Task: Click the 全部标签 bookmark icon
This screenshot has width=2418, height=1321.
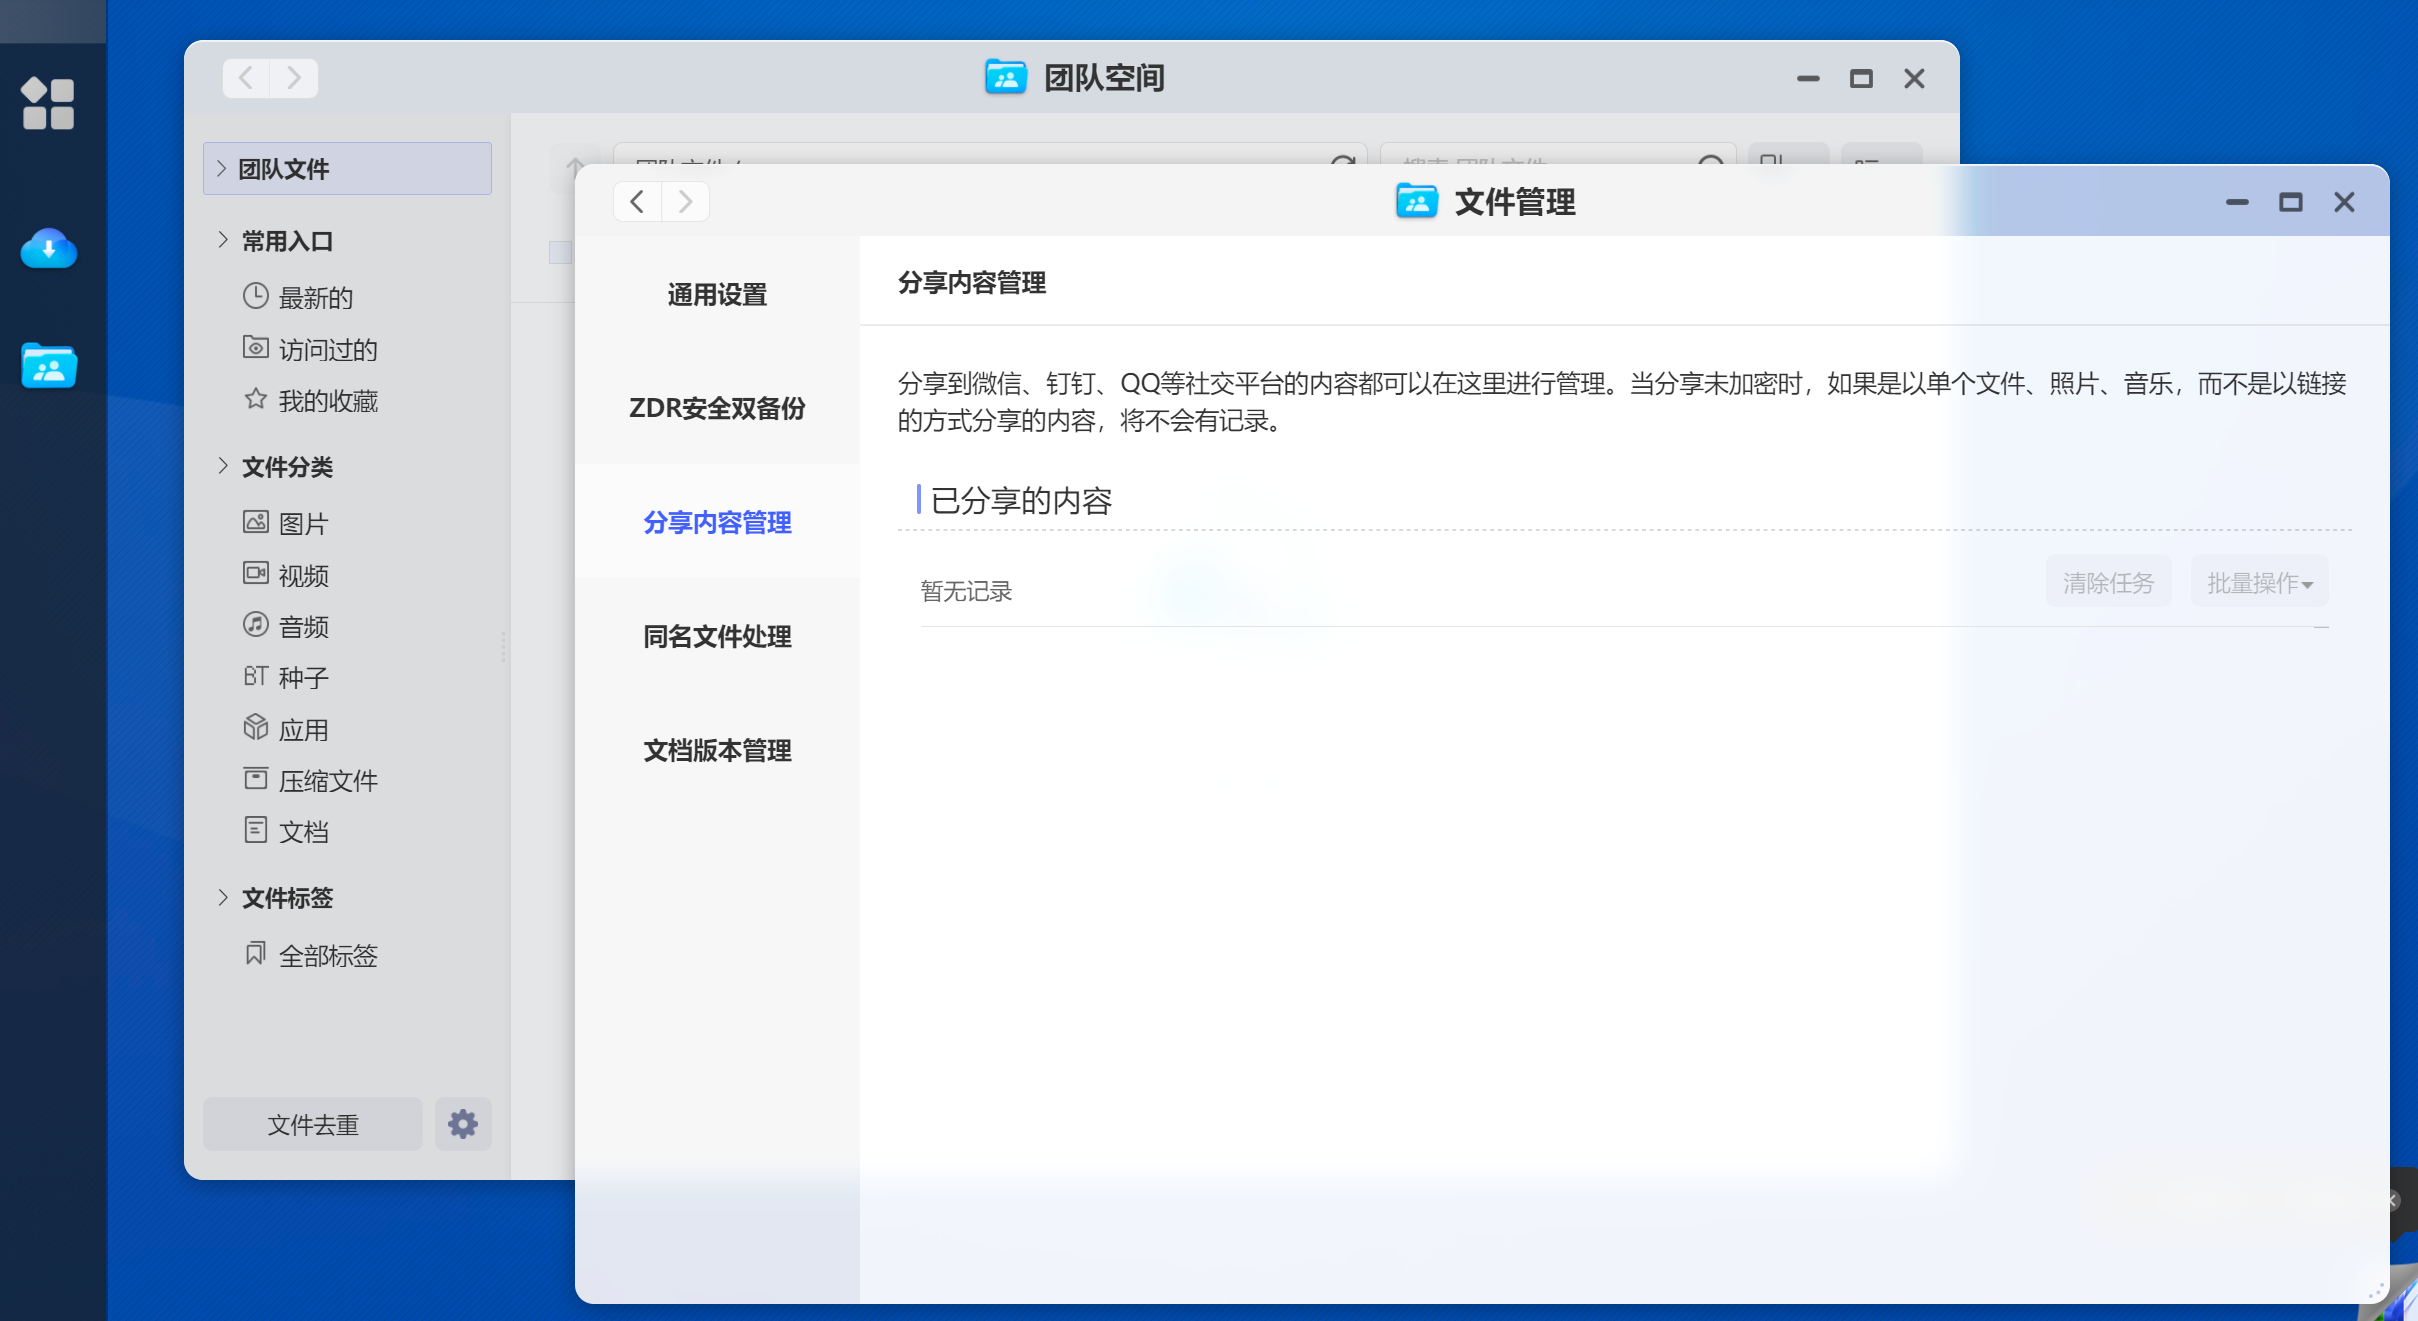Action: point(256,953)
